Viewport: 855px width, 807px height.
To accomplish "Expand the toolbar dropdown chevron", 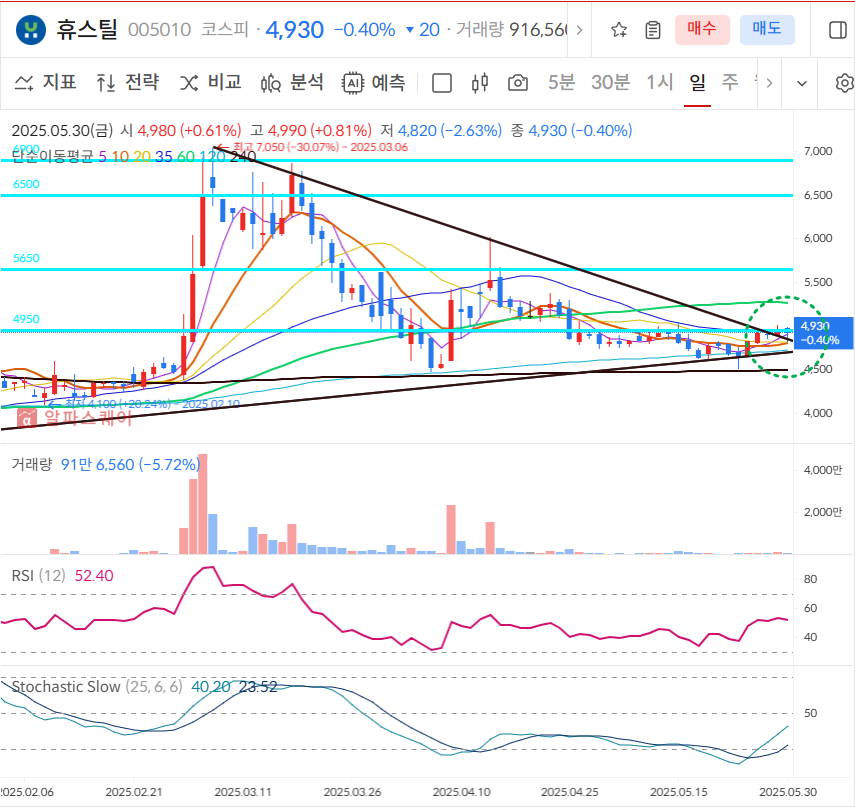I will tap(802, 83).
